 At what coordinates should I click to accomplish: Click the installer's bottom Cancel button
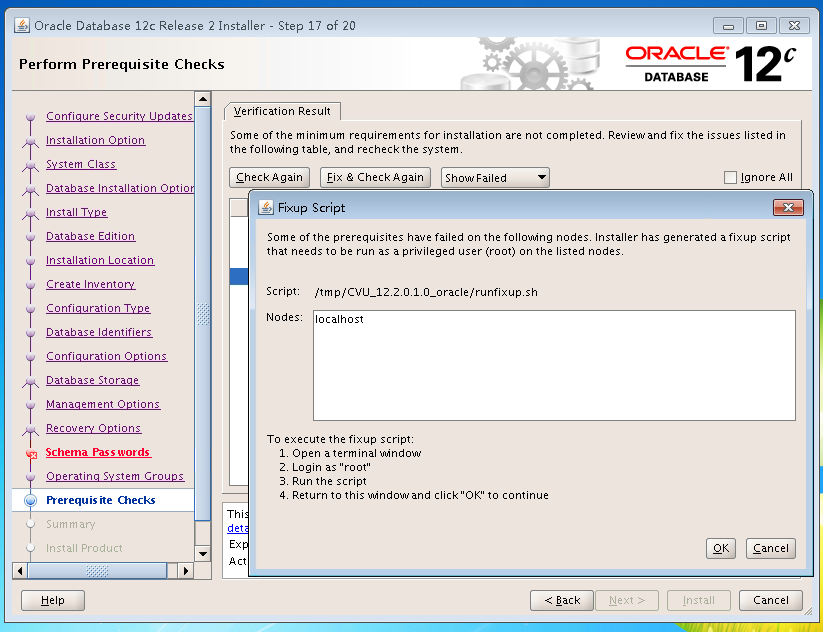click(771, 601)
